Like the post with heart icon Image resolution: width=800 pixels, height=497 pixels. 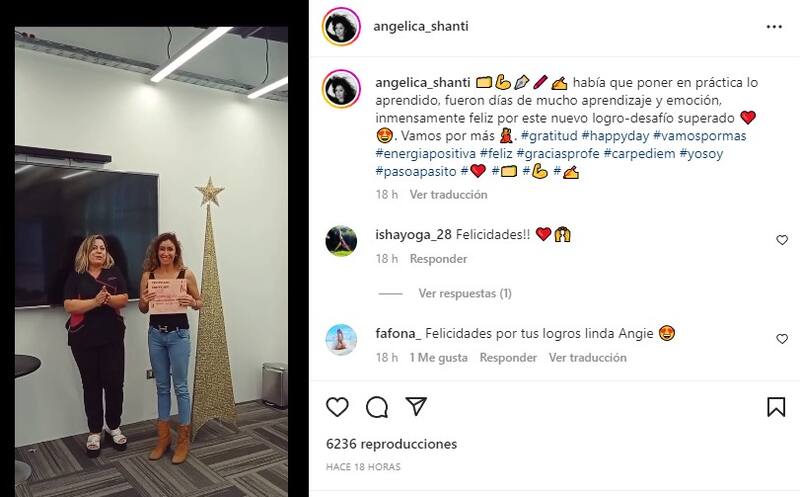pos(337,407)
